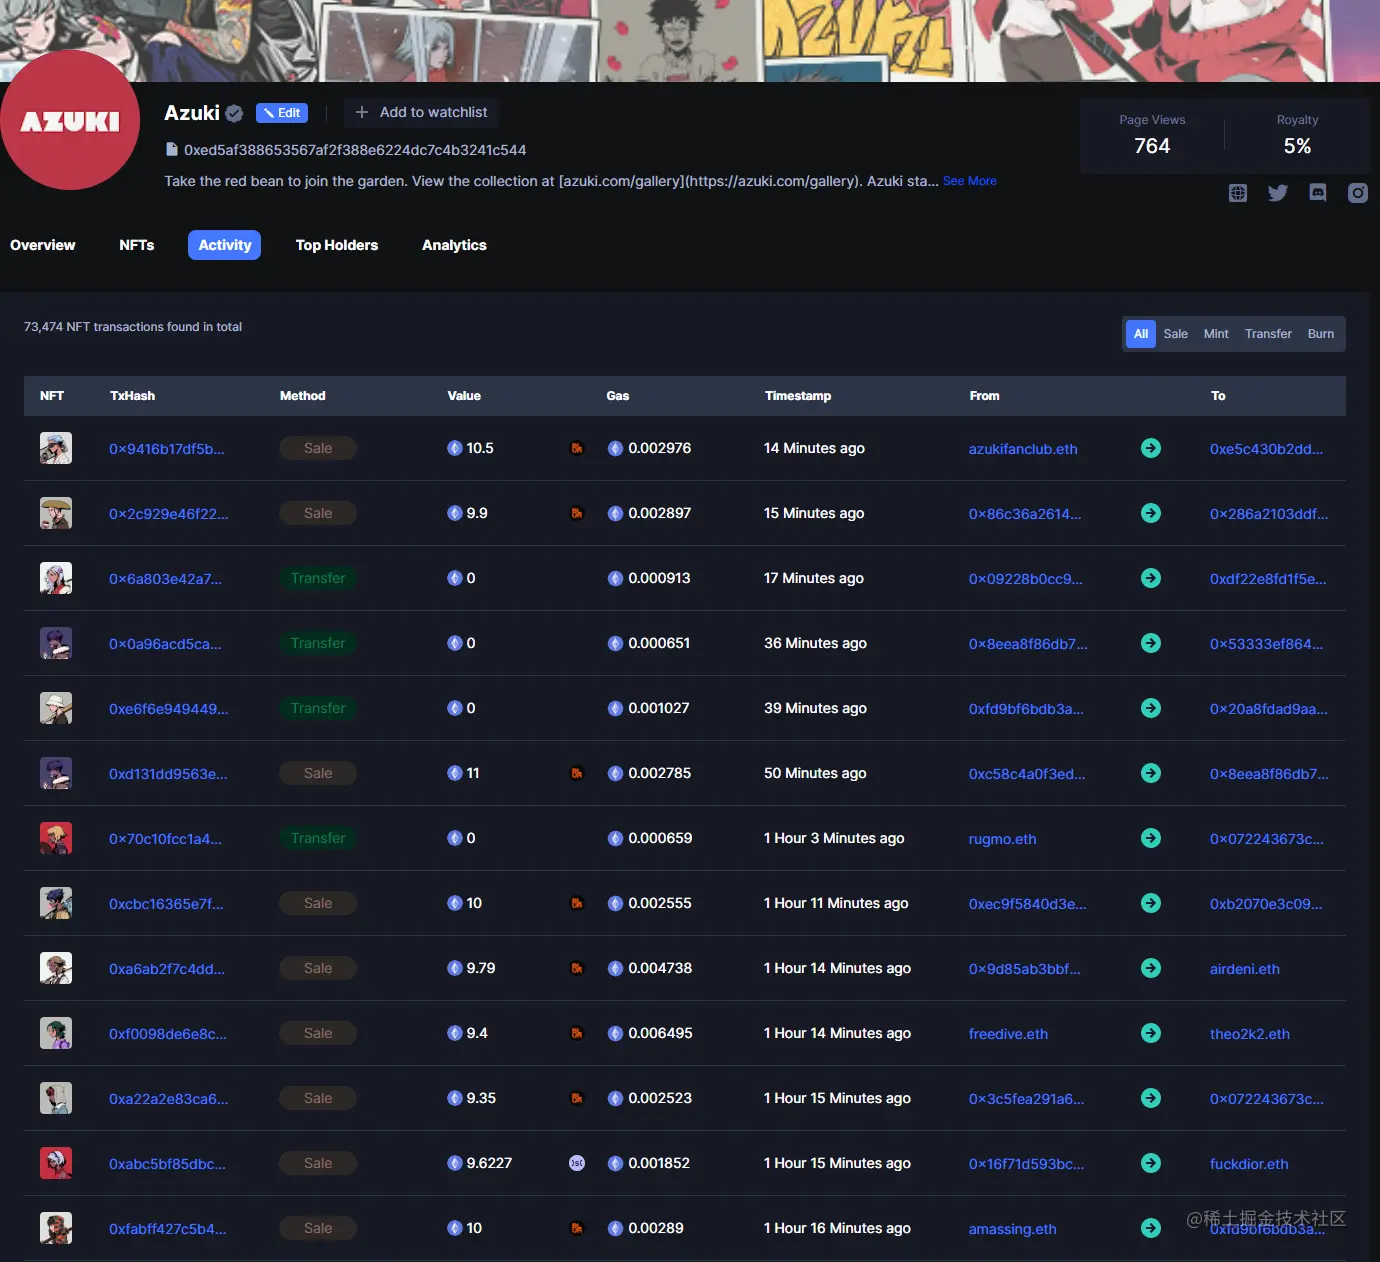This screenshot has width=1380, height=1262.
Task: Click the arrow icon after amassing.eth
Action: (x=1151, y=1228)
